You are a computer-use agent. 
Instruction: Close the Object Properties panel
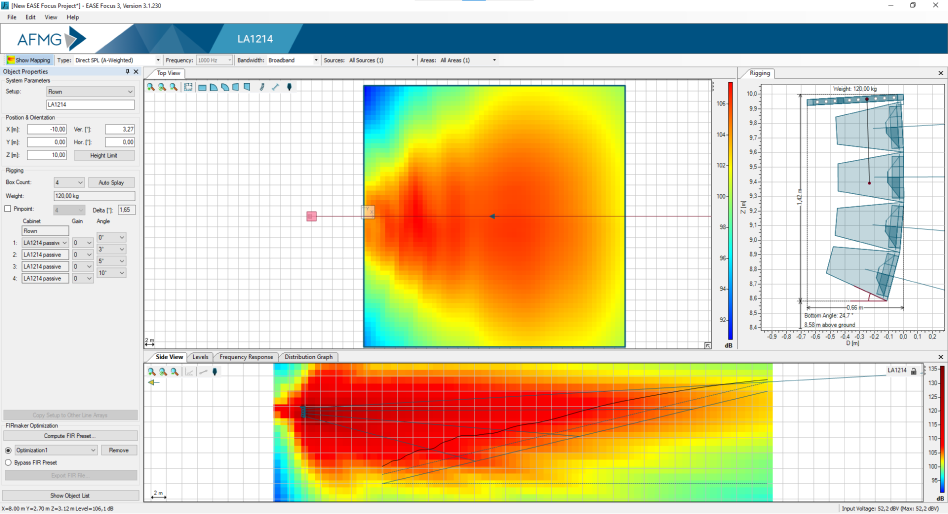pyautogui.click(x=136, y=71)
